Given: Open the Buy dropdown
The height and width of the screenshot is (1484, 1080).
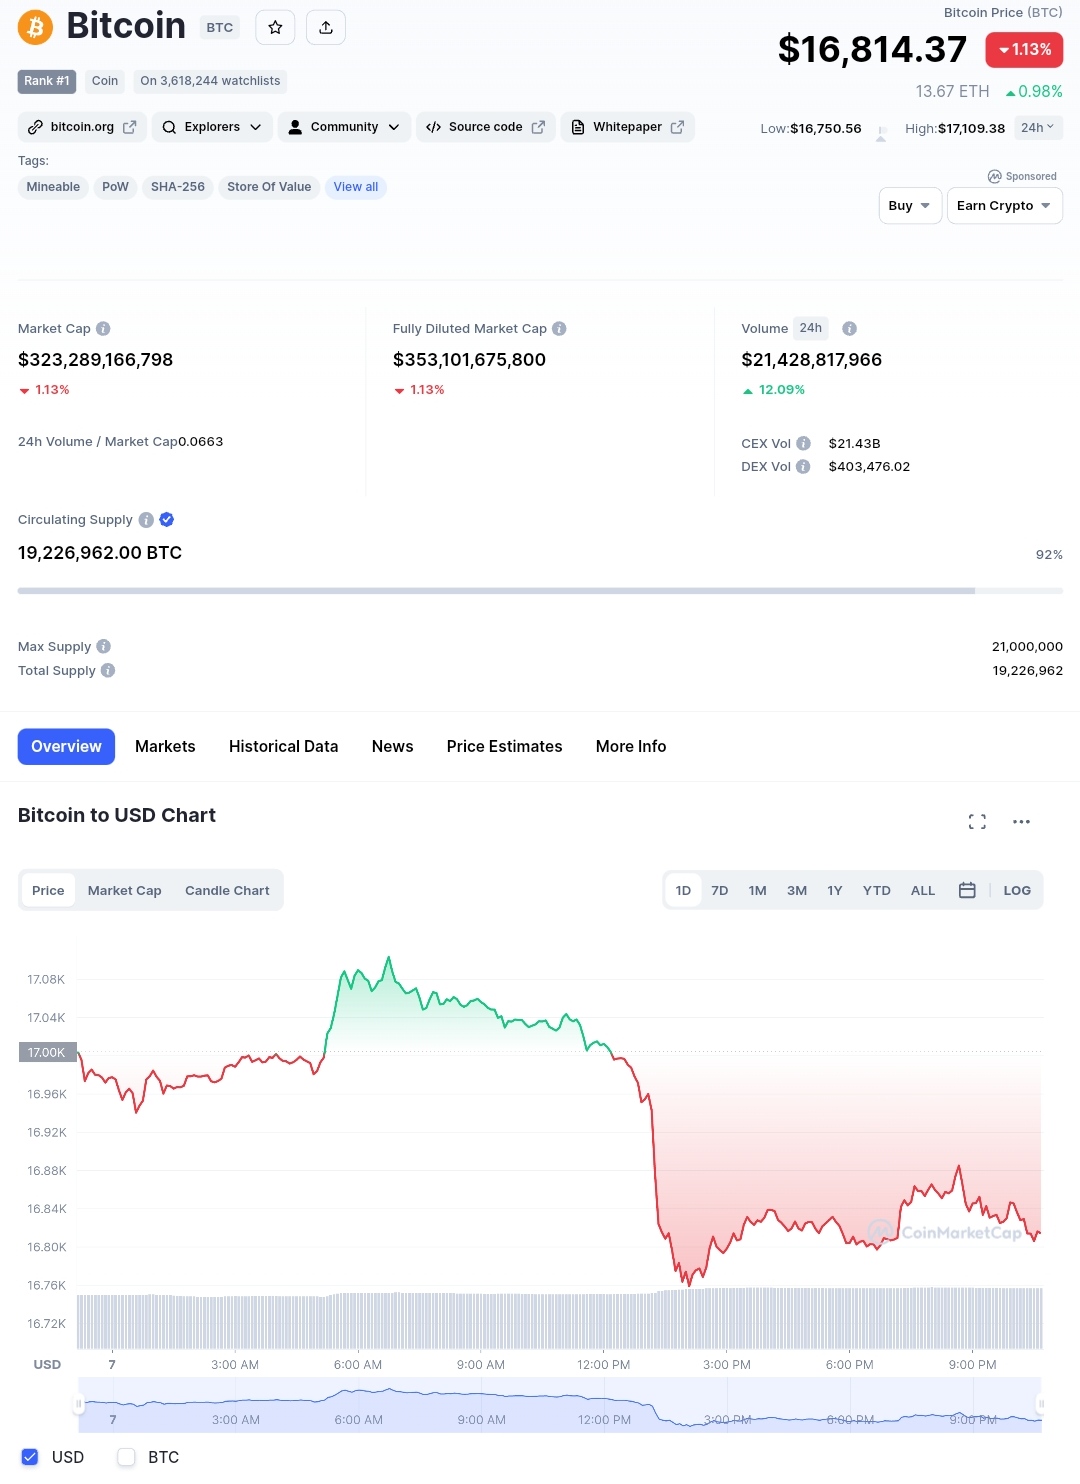Looking at the screenshot, I should pos(910,206).
